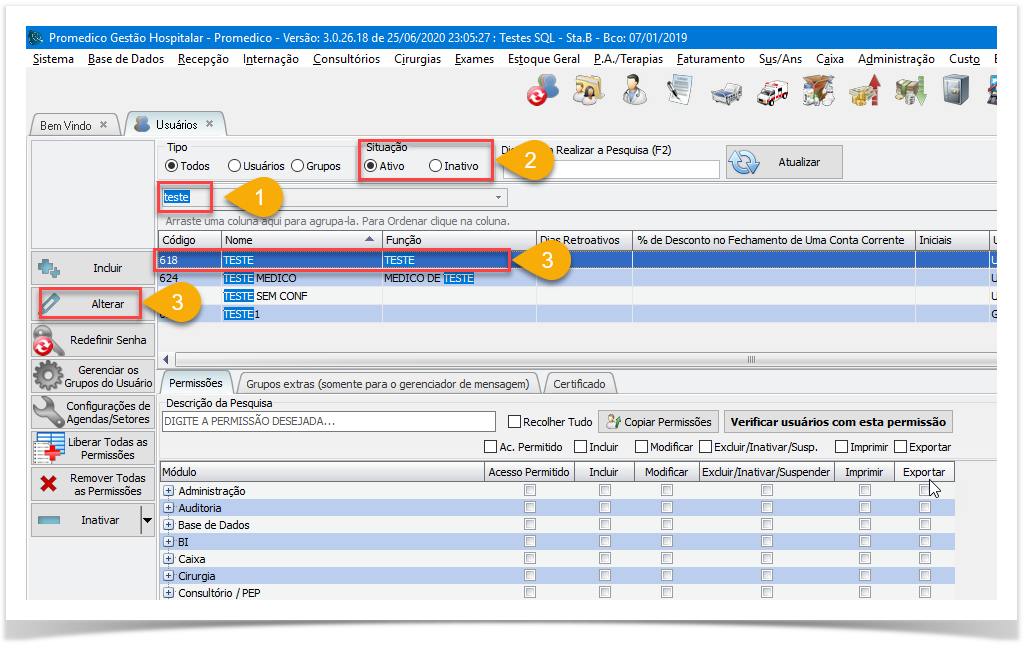This screenshot has height=649, width=1031.
Task: Click the safe vault toolbar icon
Action: [x=955, y=91]
